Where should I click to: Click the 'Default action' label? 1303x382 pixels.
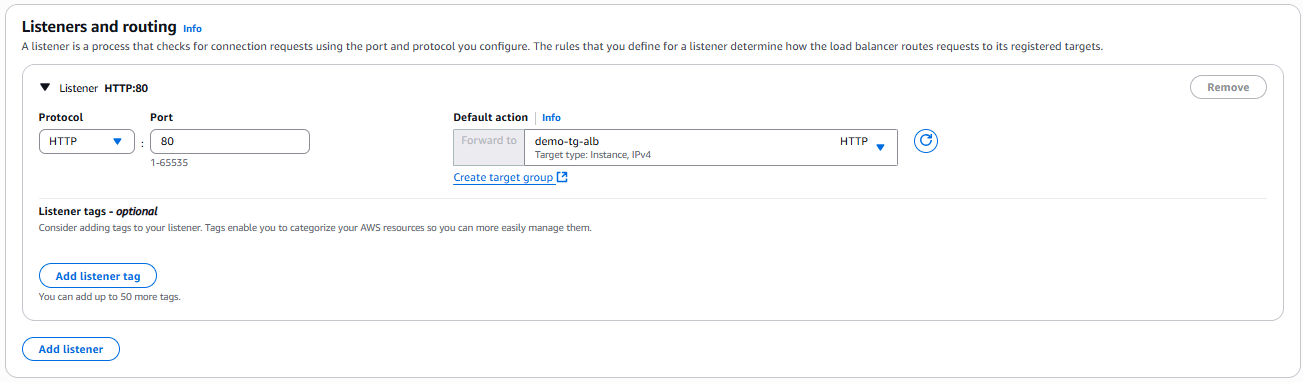coord(492,118)
